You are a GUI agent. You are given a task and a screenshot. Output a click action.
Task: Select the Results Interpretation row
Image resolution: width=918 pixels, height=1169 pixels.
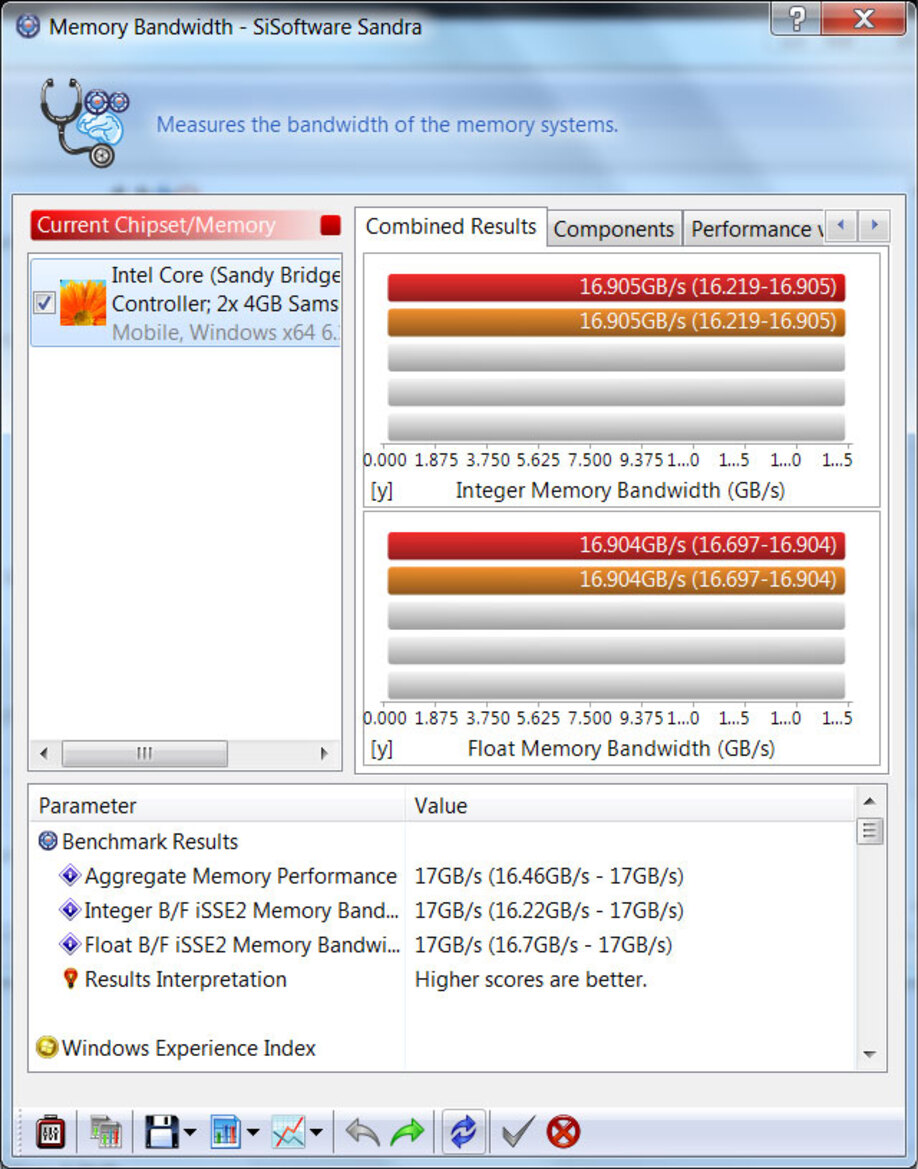443,979
